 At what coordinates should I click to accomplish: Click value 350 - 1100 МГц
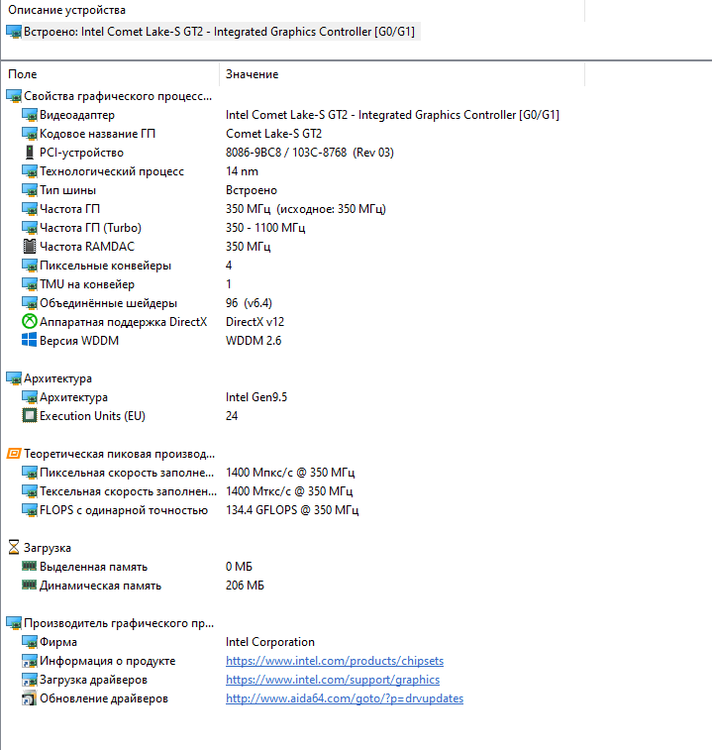(265, 228)
